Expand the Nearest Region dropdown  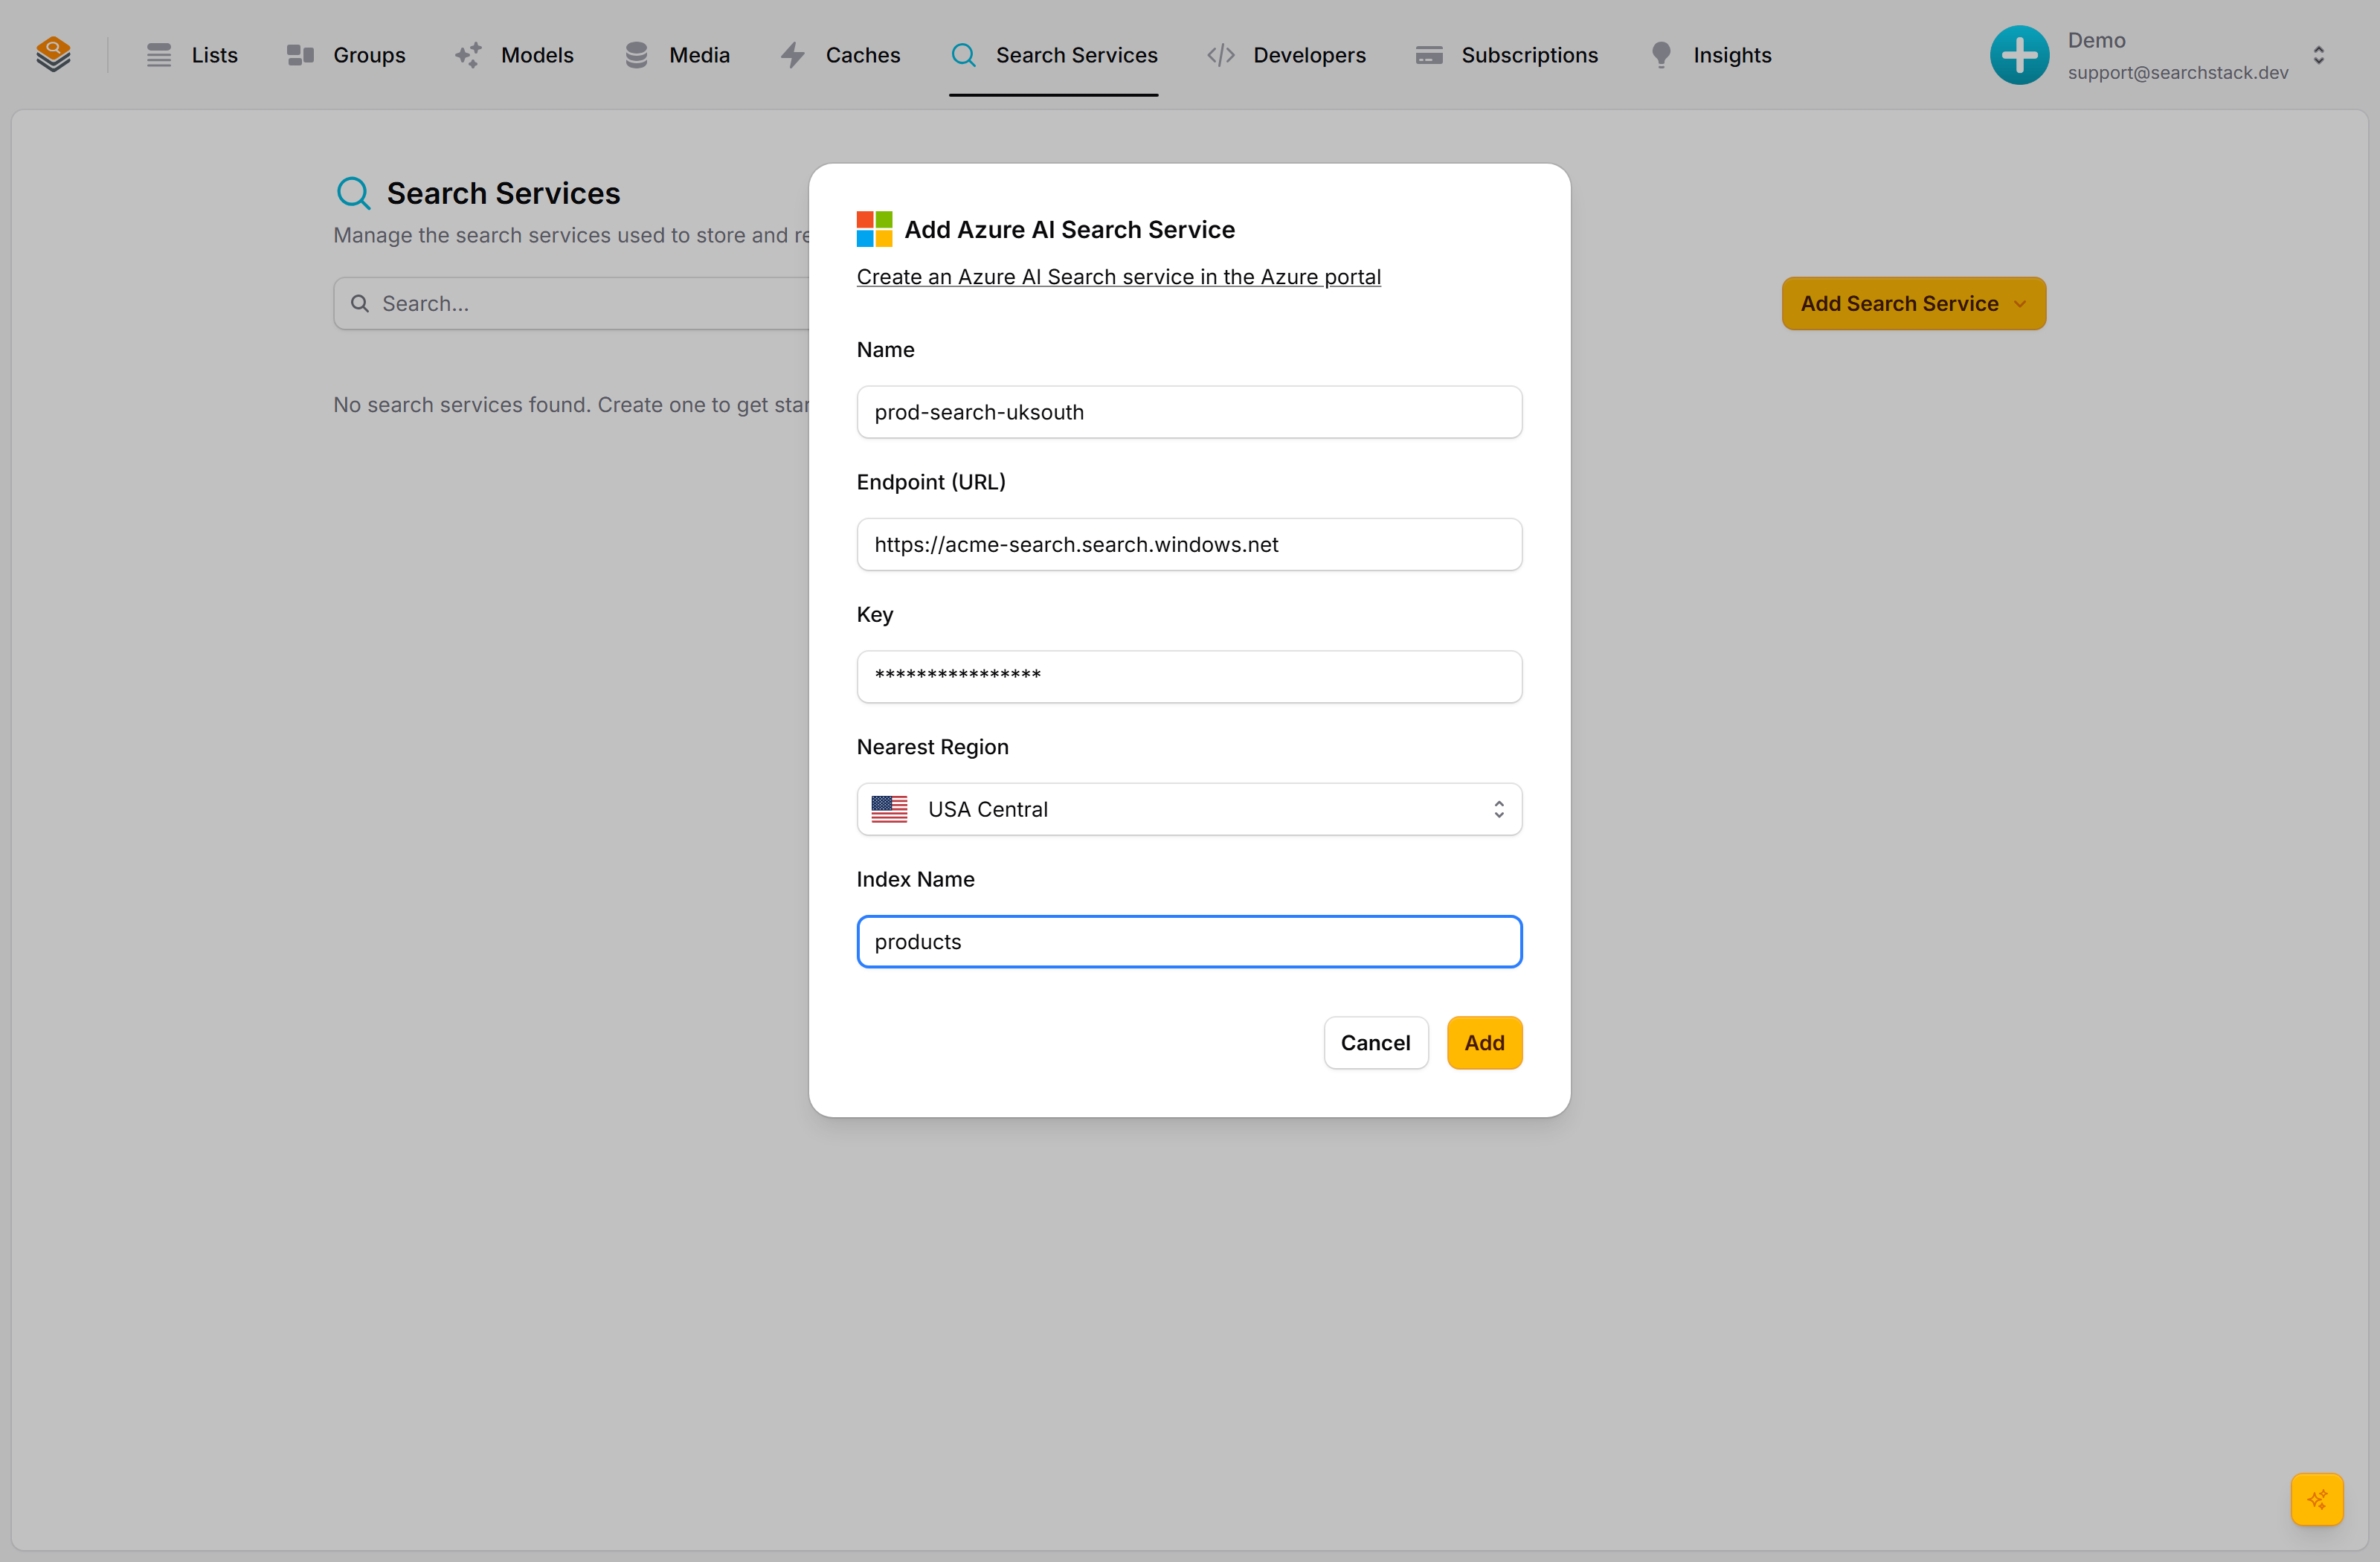click(x=1189, y=809)
